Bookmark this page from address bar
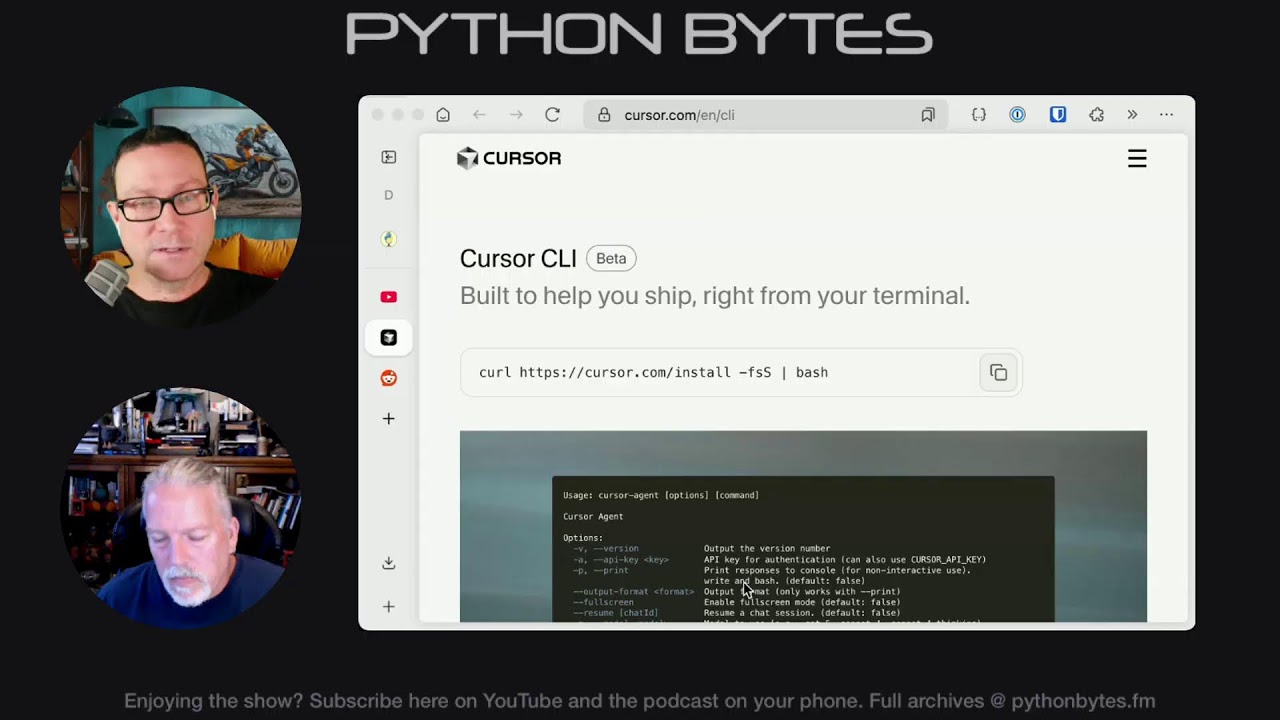The image size is (1280, 720). [928, 115]
